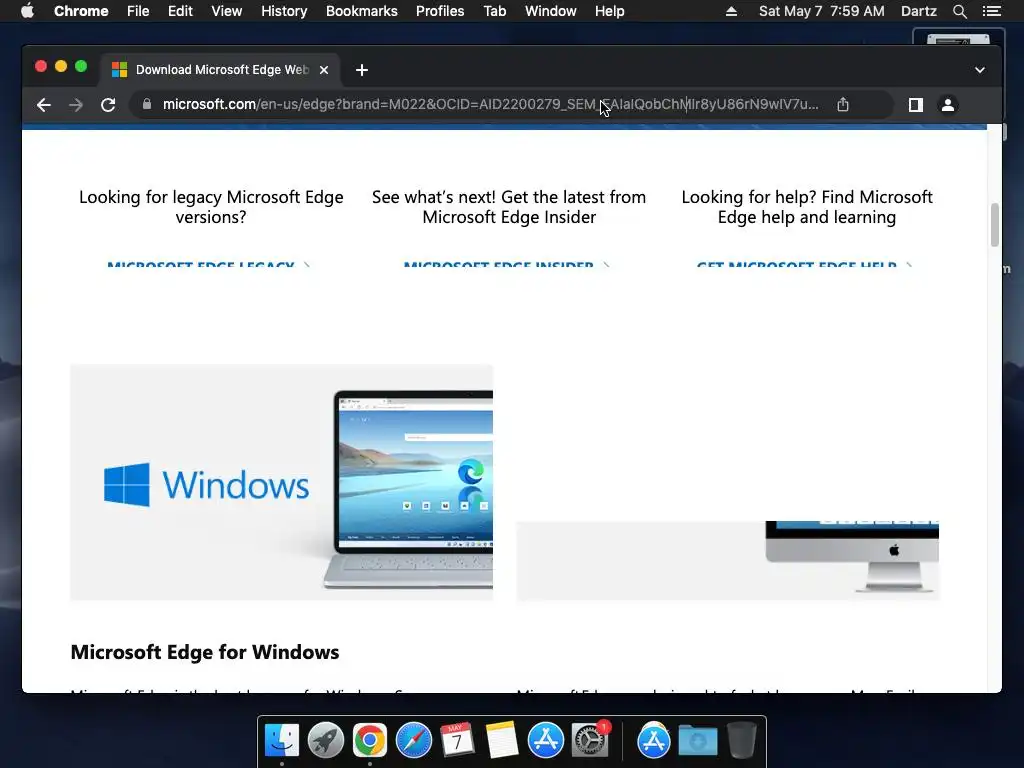Open the App Store icon beside Downloads folder
The image size is (1024, 768).
coord(653,740)
